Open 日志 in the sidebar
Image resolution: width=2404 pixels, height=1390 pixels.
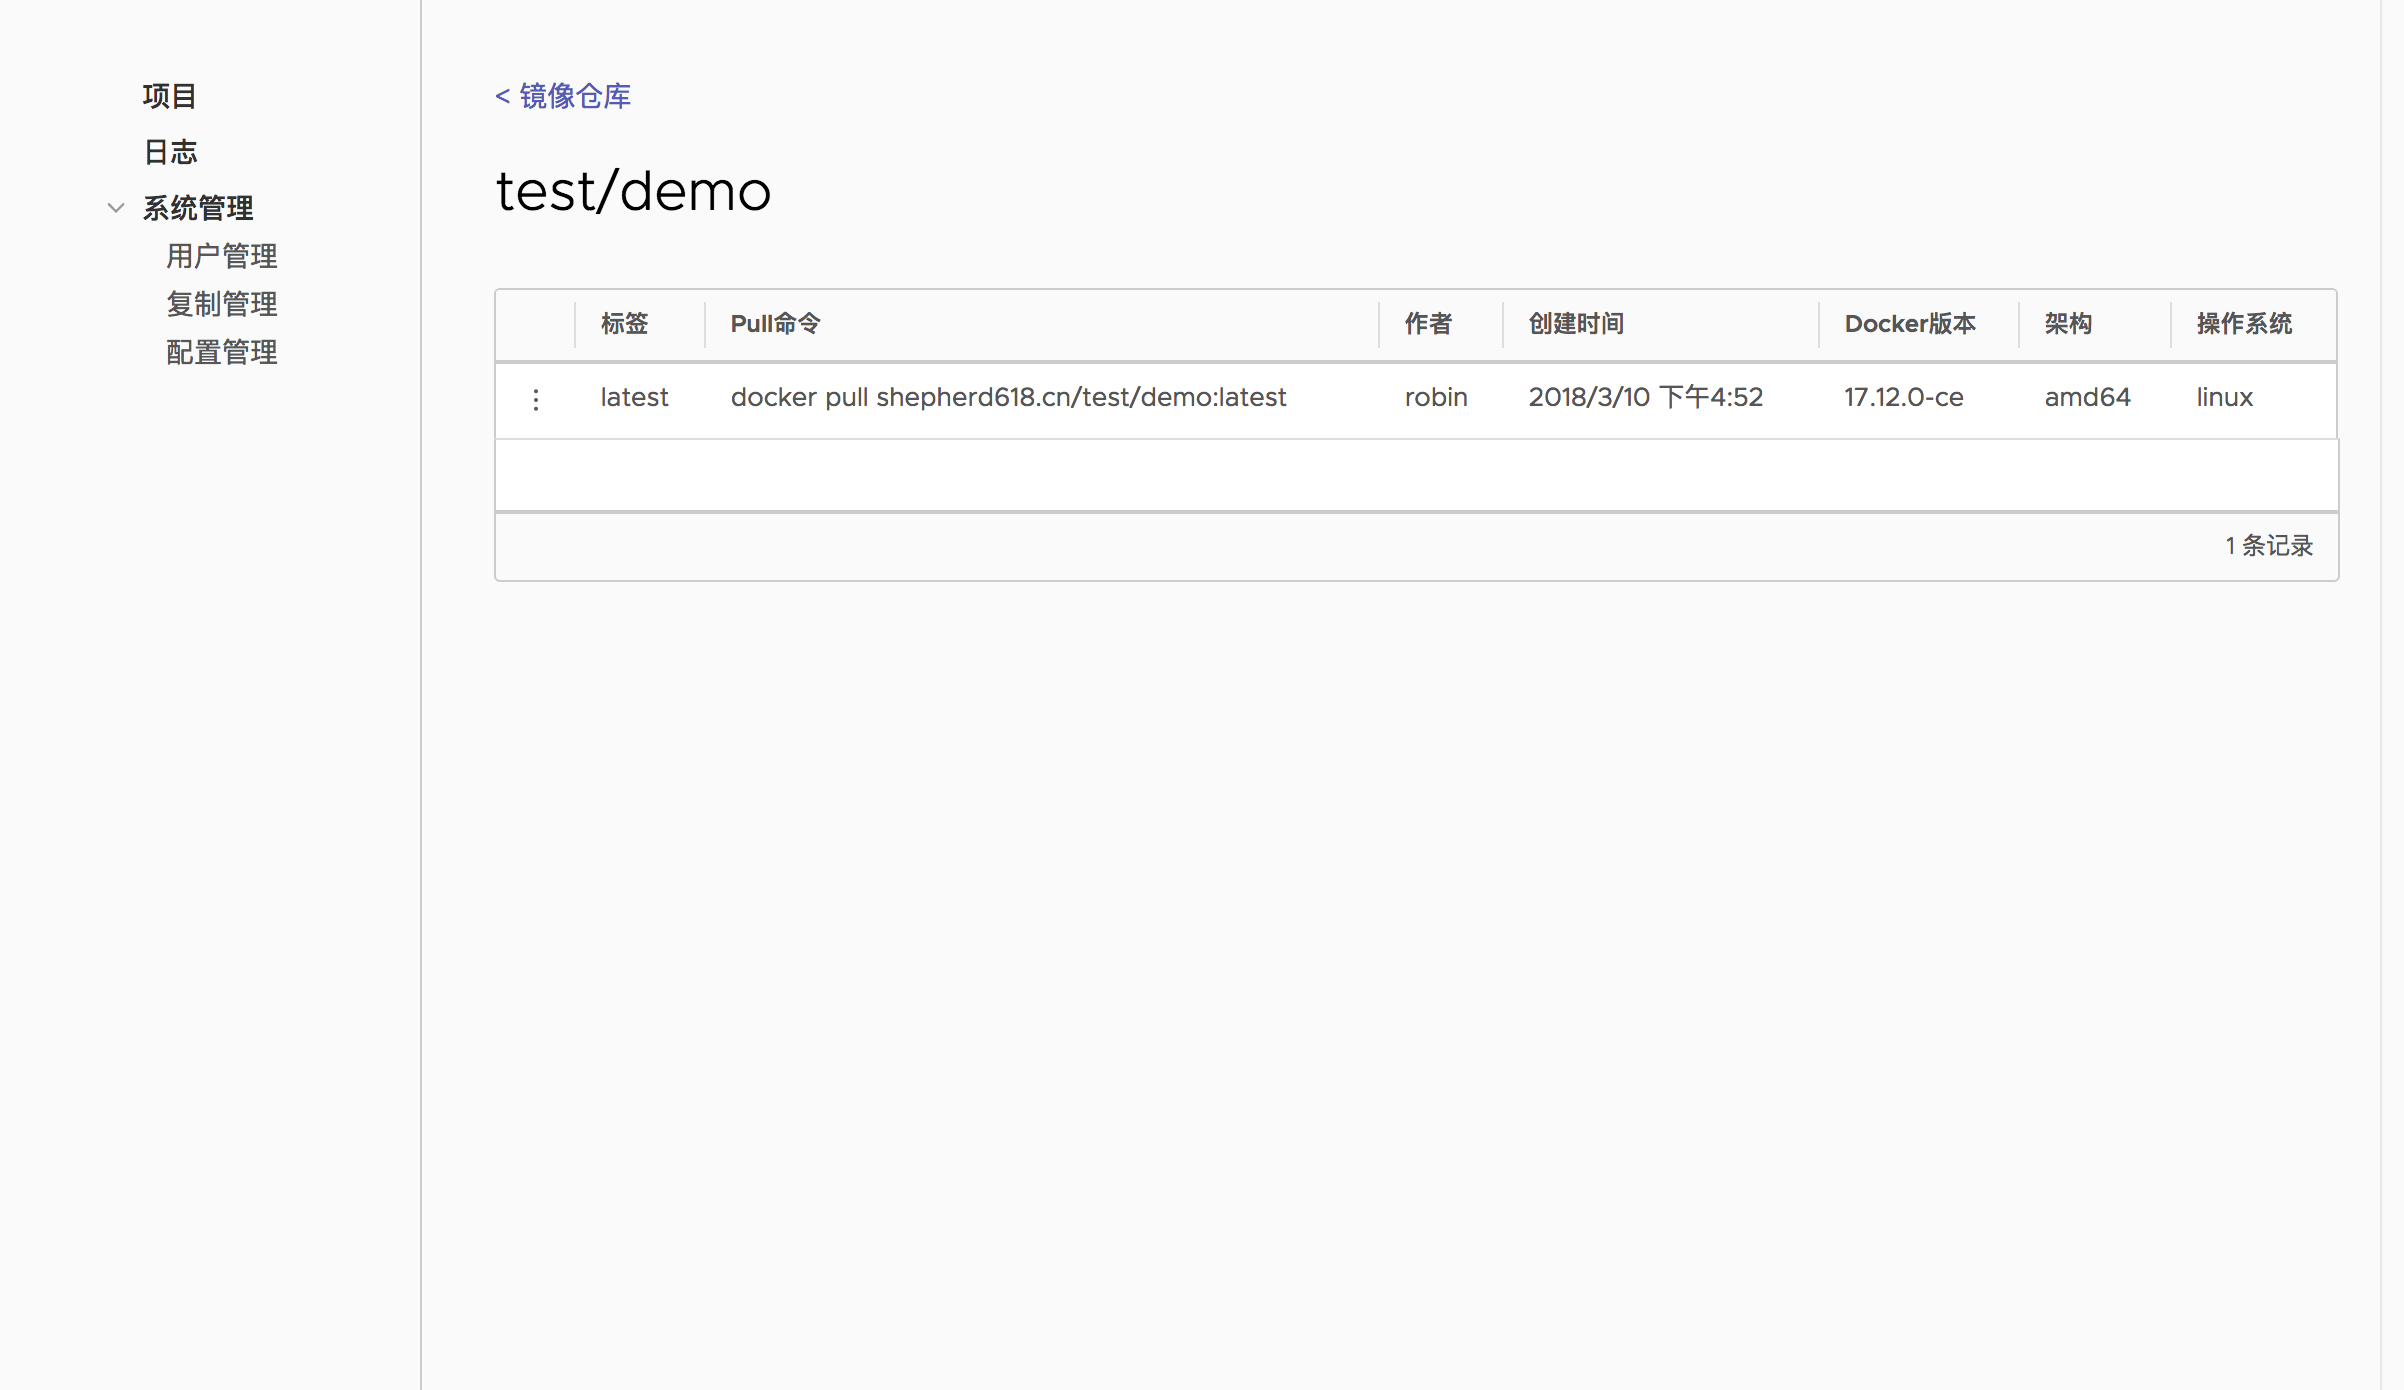click(170, 152)
